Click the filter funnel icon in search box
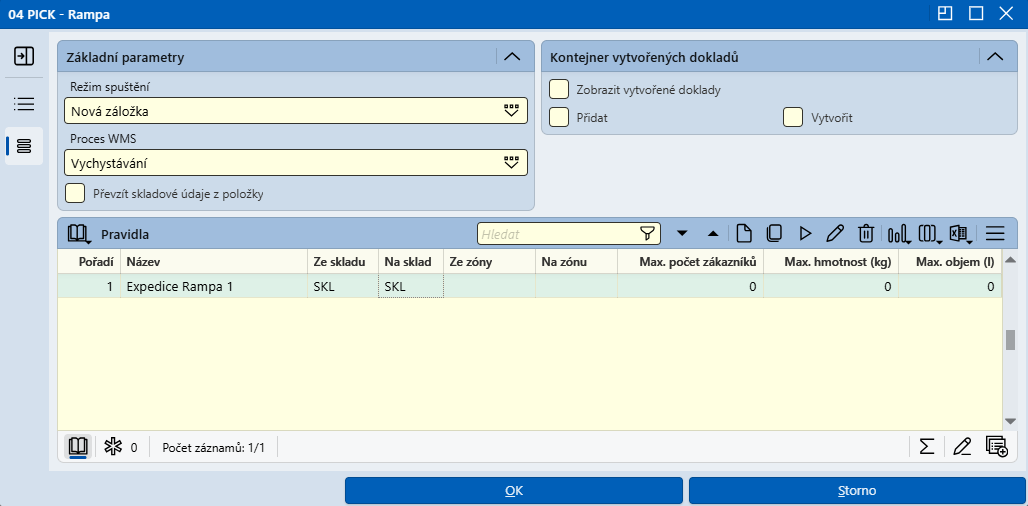1028x506 pixels. pyautogui.click(x=647, y=233)
